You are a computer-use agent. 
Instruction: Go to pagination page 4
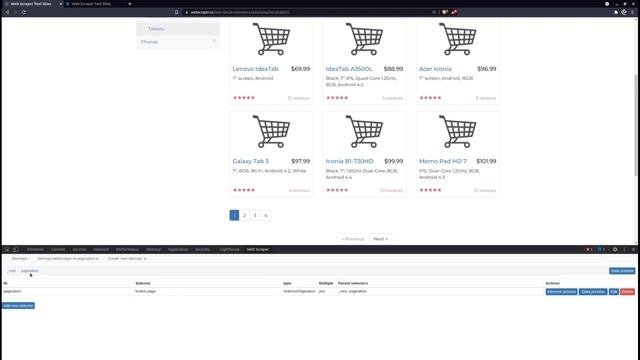pyautogui.click(x=266, y=215)
